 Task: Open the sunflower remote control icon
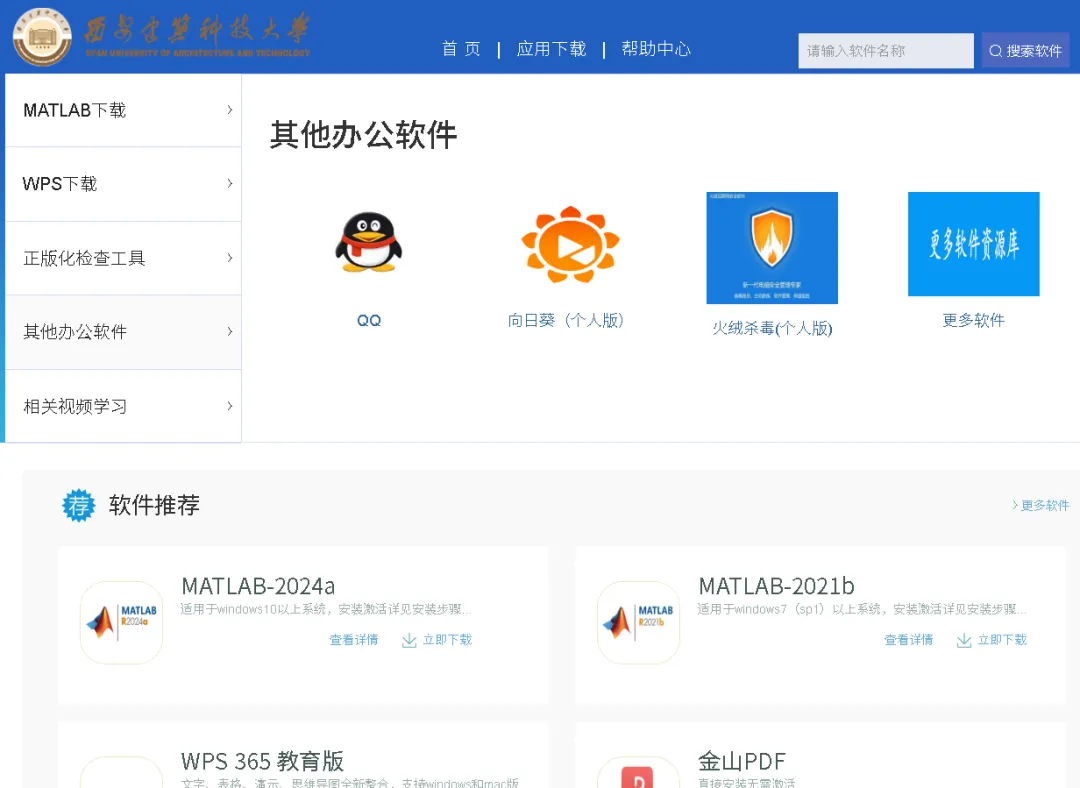point(570,244)
